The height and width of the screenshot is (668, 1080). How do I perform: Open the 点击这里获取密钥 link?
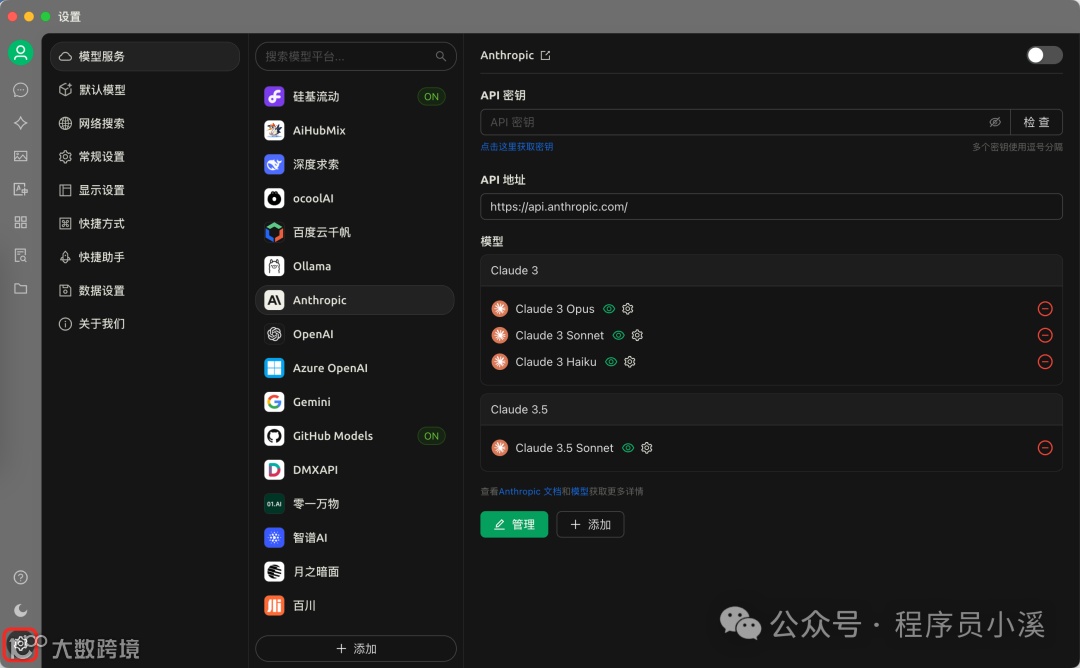point(517,147)
